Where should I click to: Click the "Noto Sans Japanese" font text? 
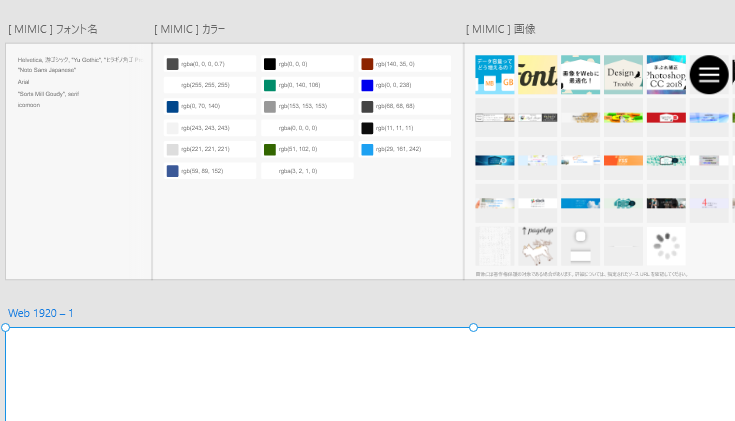(x=47, y=70)
